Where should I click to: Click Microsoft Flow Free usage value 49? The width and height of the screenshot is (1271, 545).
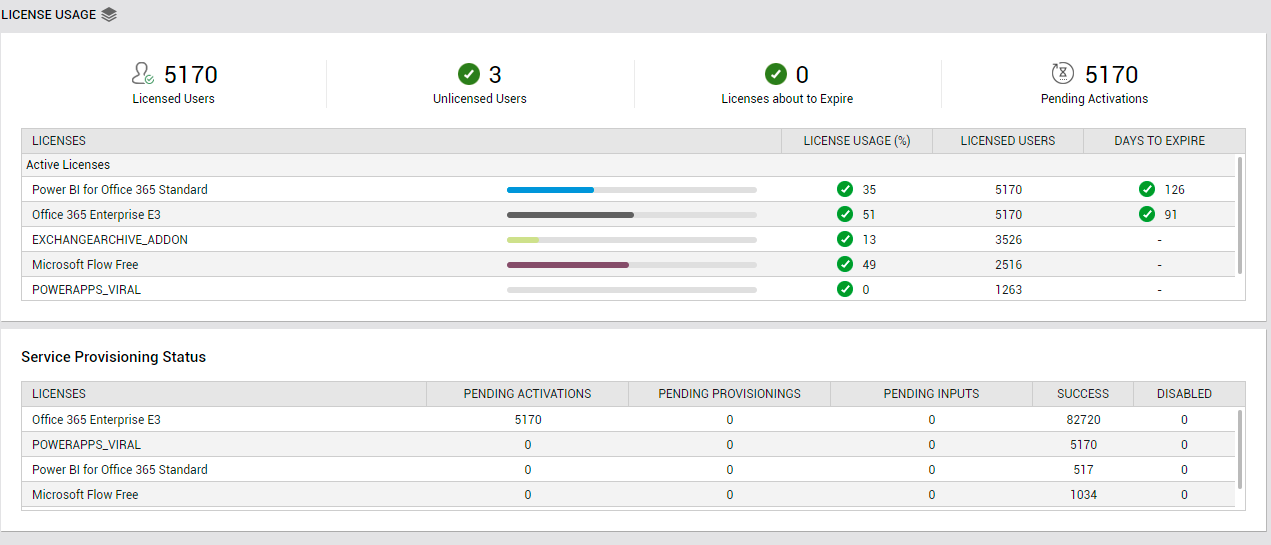pos(869,265)
